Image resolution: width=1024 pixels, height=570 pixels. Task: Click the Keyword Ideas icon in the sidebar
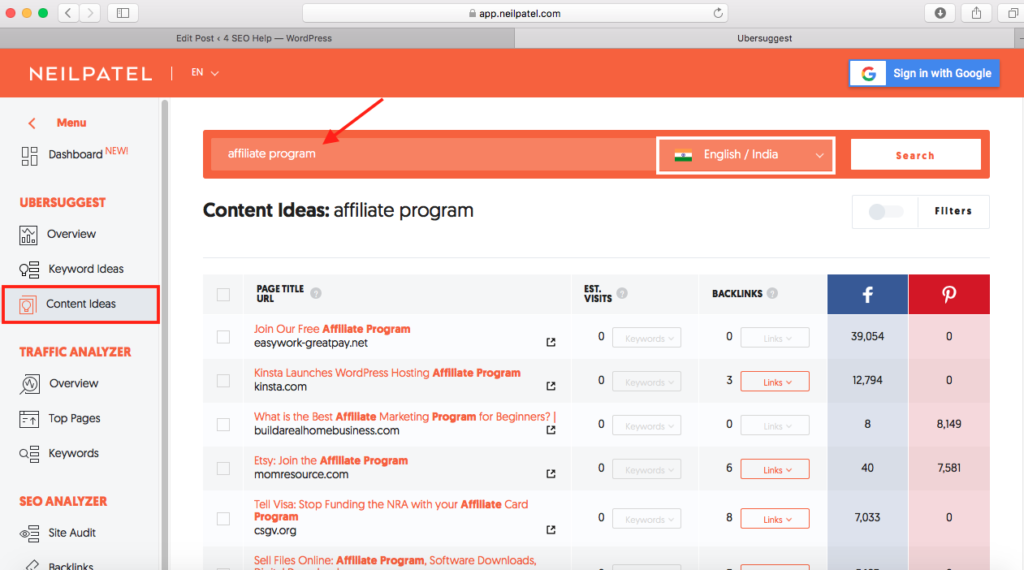(29, 270)
